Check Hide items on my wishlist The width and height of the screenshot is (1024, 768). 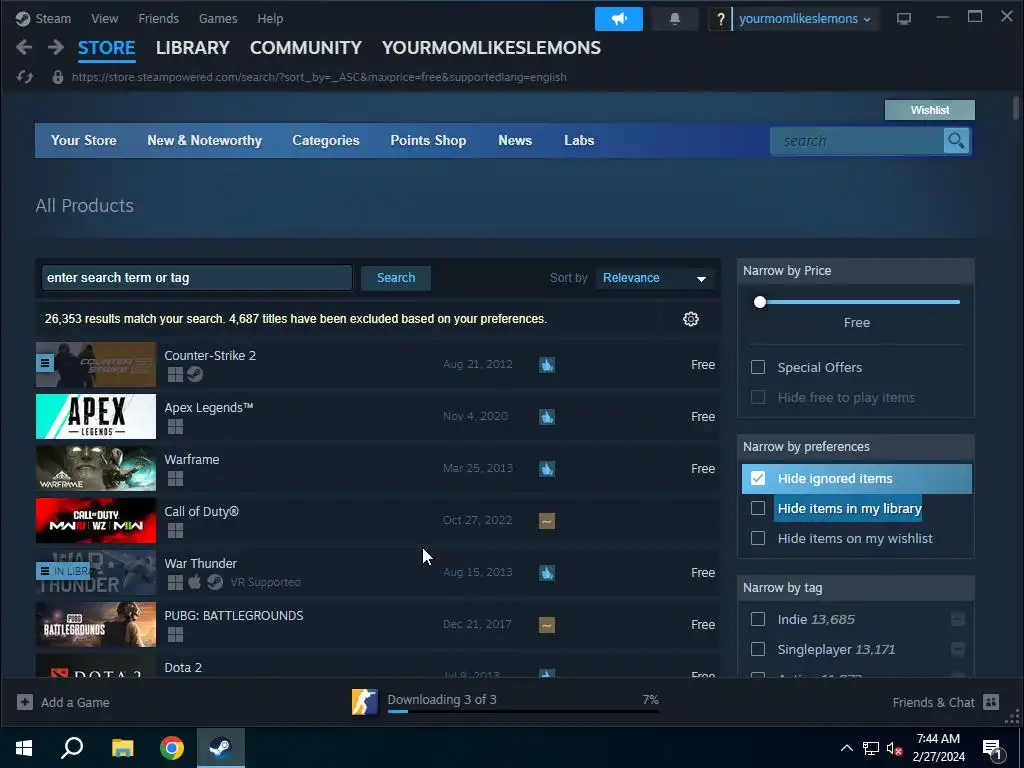pos(758,538)
